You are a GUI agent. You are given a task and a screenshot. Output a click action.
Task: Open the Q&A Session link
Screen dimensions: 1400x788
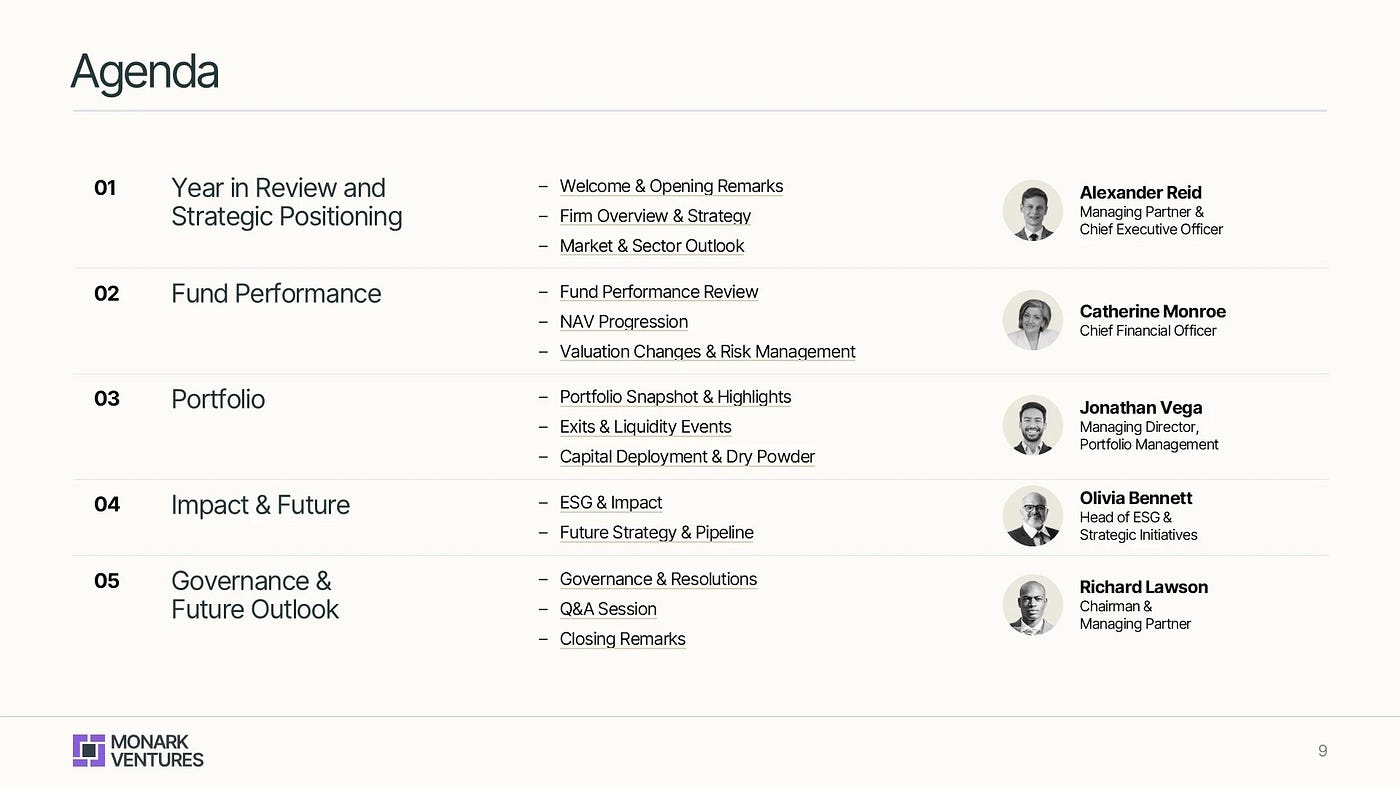coord(608,609)
